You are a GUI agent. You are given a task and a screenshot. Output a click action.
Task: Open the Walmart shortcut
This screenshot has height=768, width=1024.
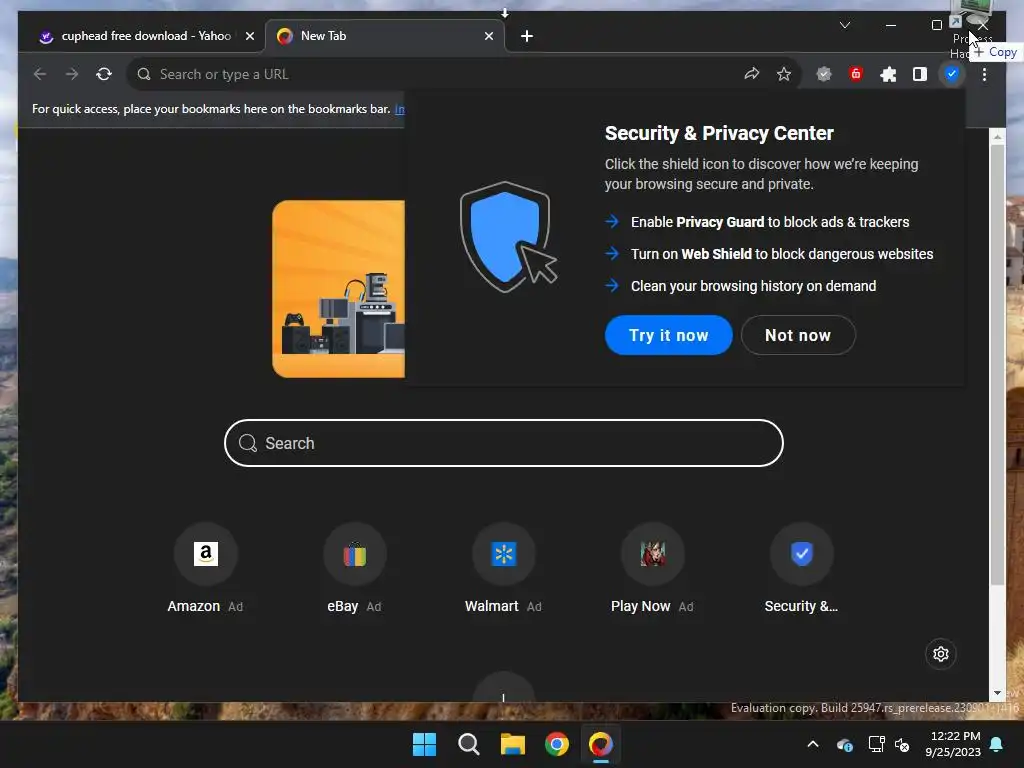coord(504,568)
